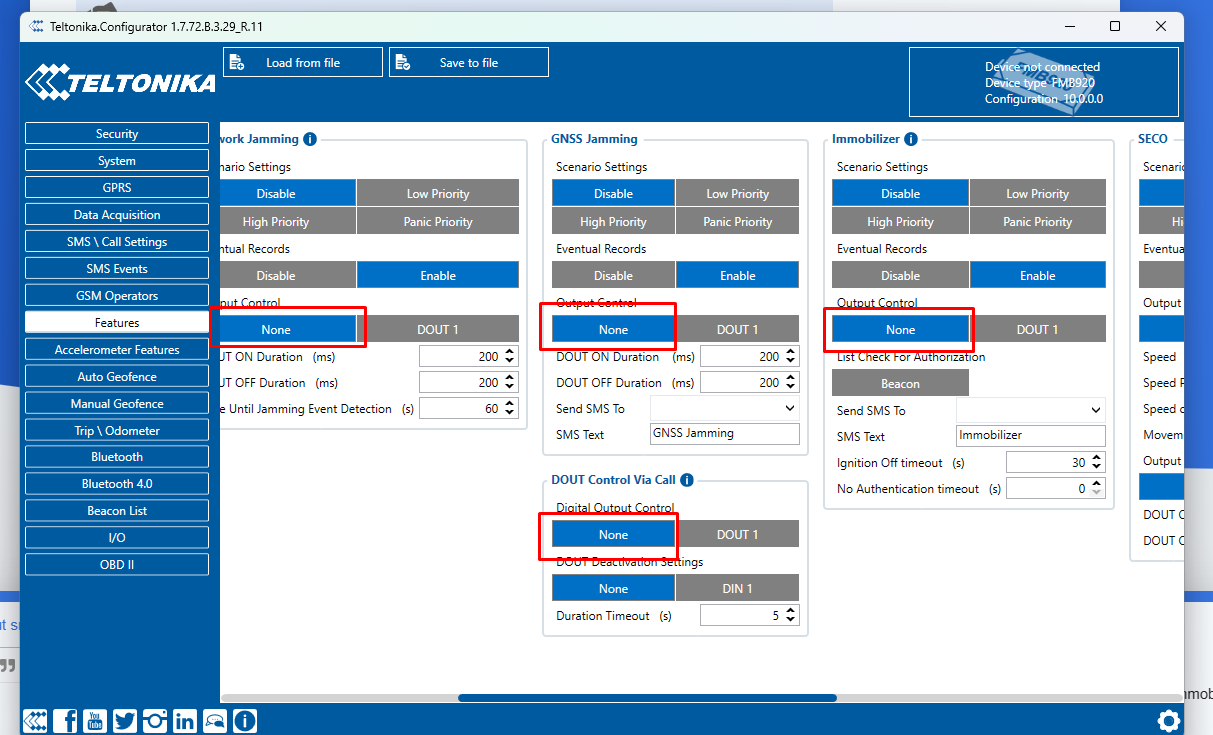Open SMS \ Call Settings in sidebar

pos(117,242)
